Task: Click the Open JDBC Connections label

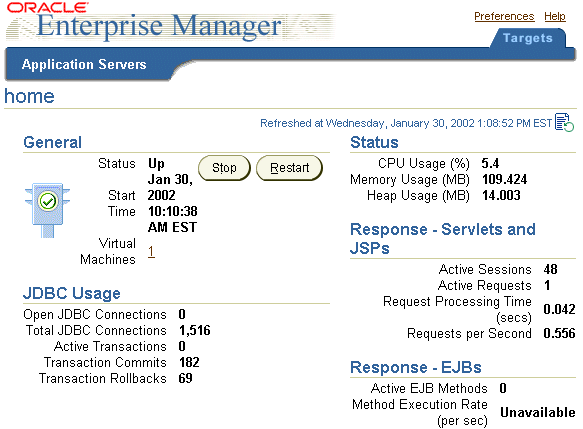Action: [x=95, y=315]
